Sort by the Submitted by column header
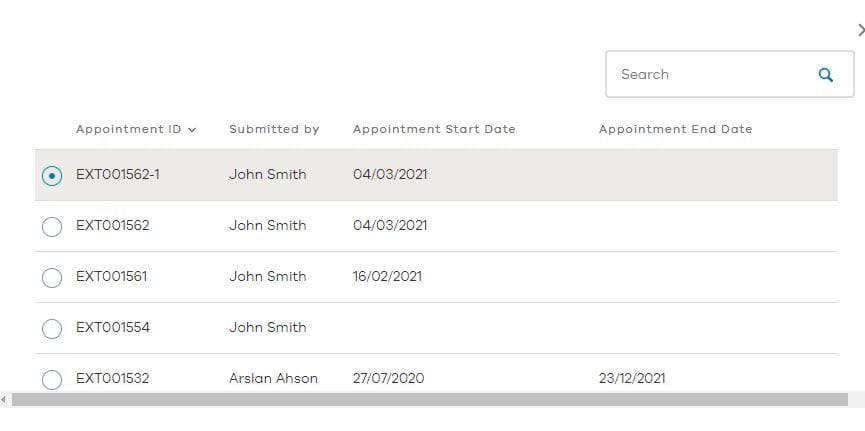 coord(274,129)
